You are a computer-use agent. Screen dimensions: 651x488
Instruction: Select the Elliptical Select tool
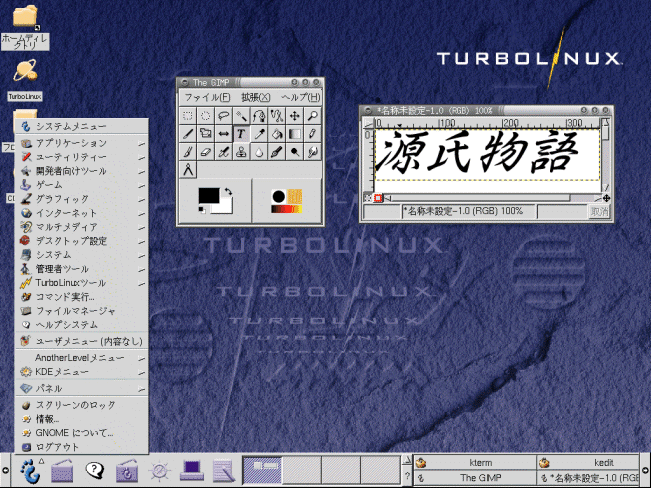click(x=206, y=115)
